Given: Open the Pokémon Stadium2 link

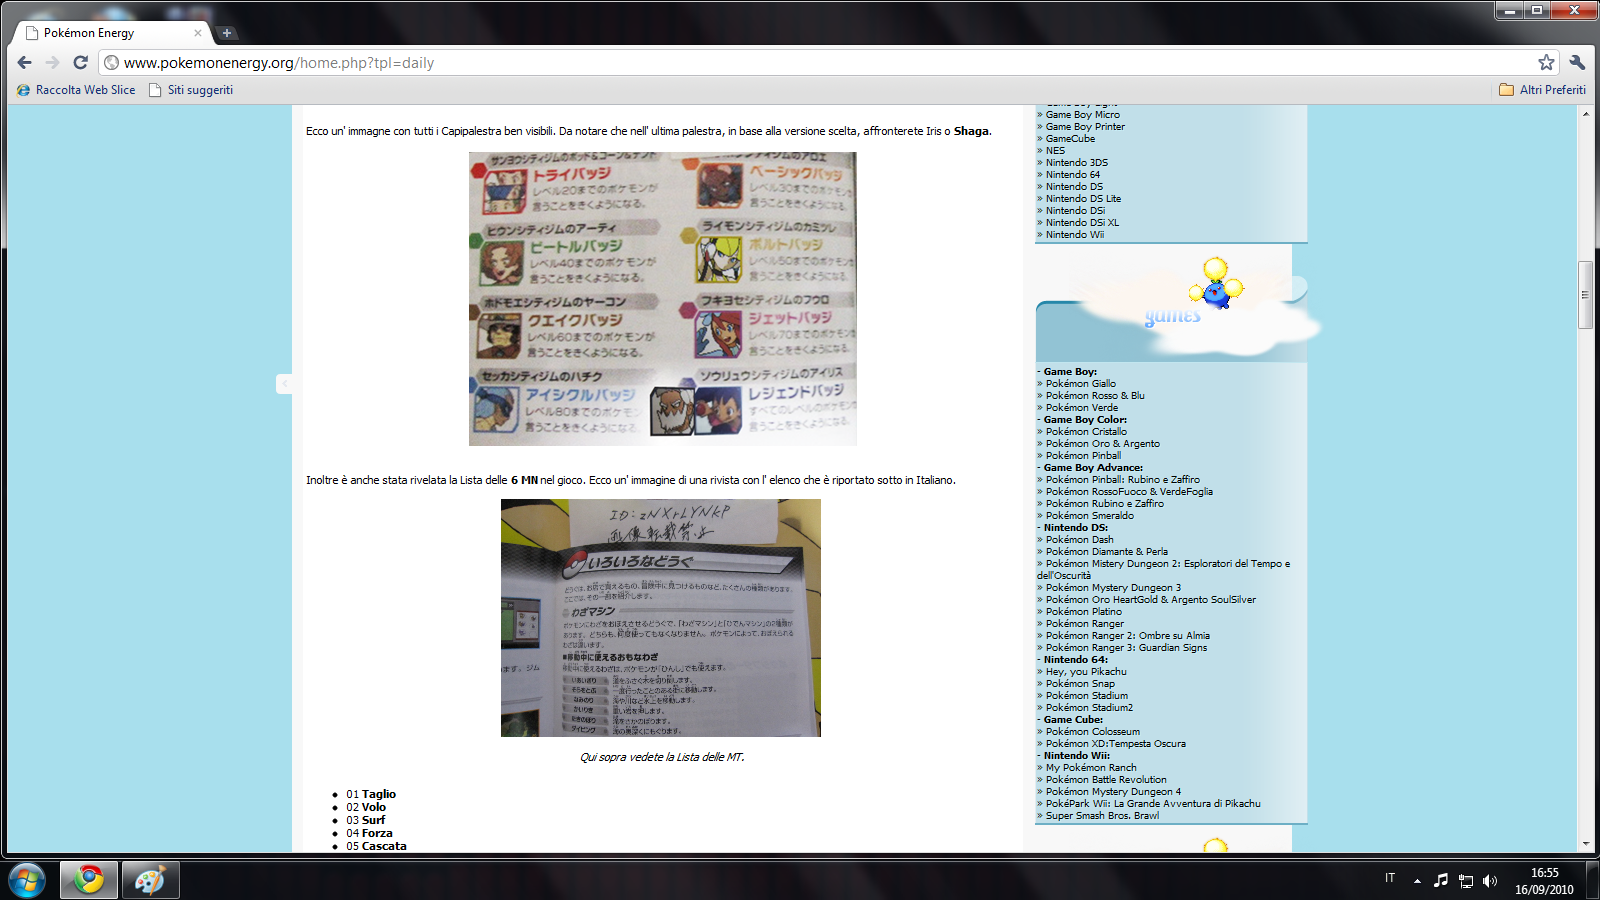Looking at the screenshot, I should tap(1089, 708).
